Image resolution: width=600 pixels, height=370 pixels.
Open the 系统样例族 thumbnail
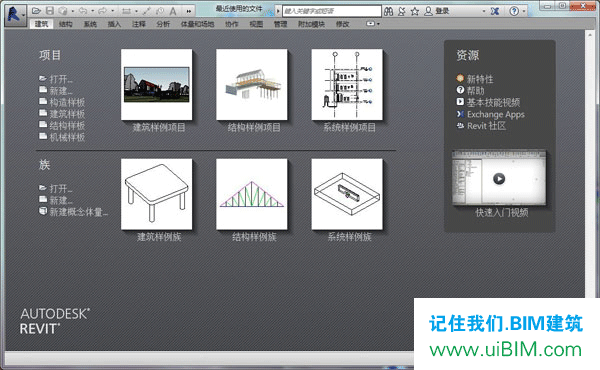point(347,194)
